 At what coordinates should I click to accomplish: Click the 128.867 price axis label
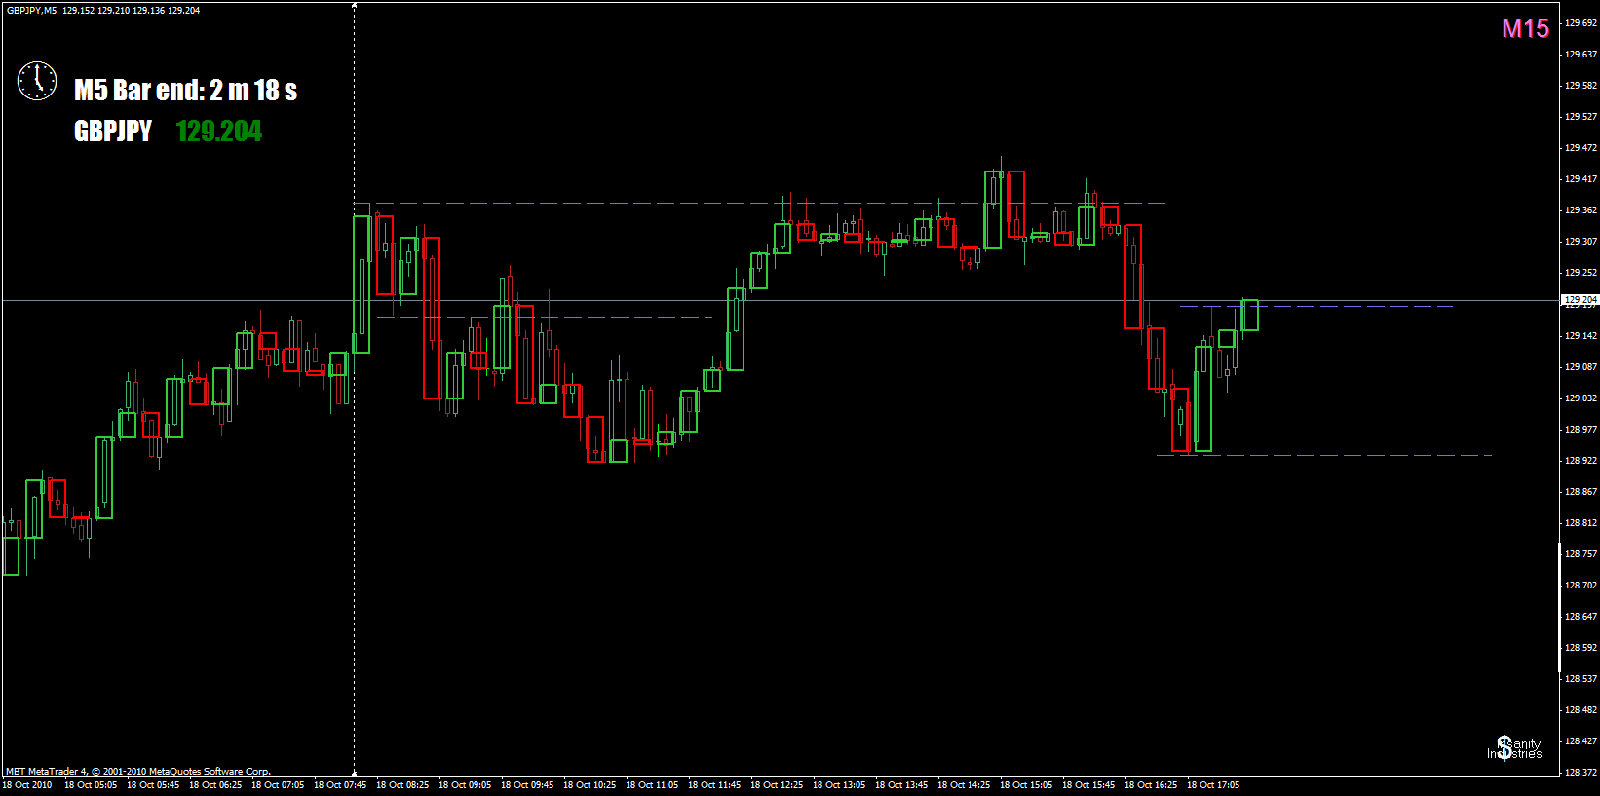click(x=1581, y=491)
